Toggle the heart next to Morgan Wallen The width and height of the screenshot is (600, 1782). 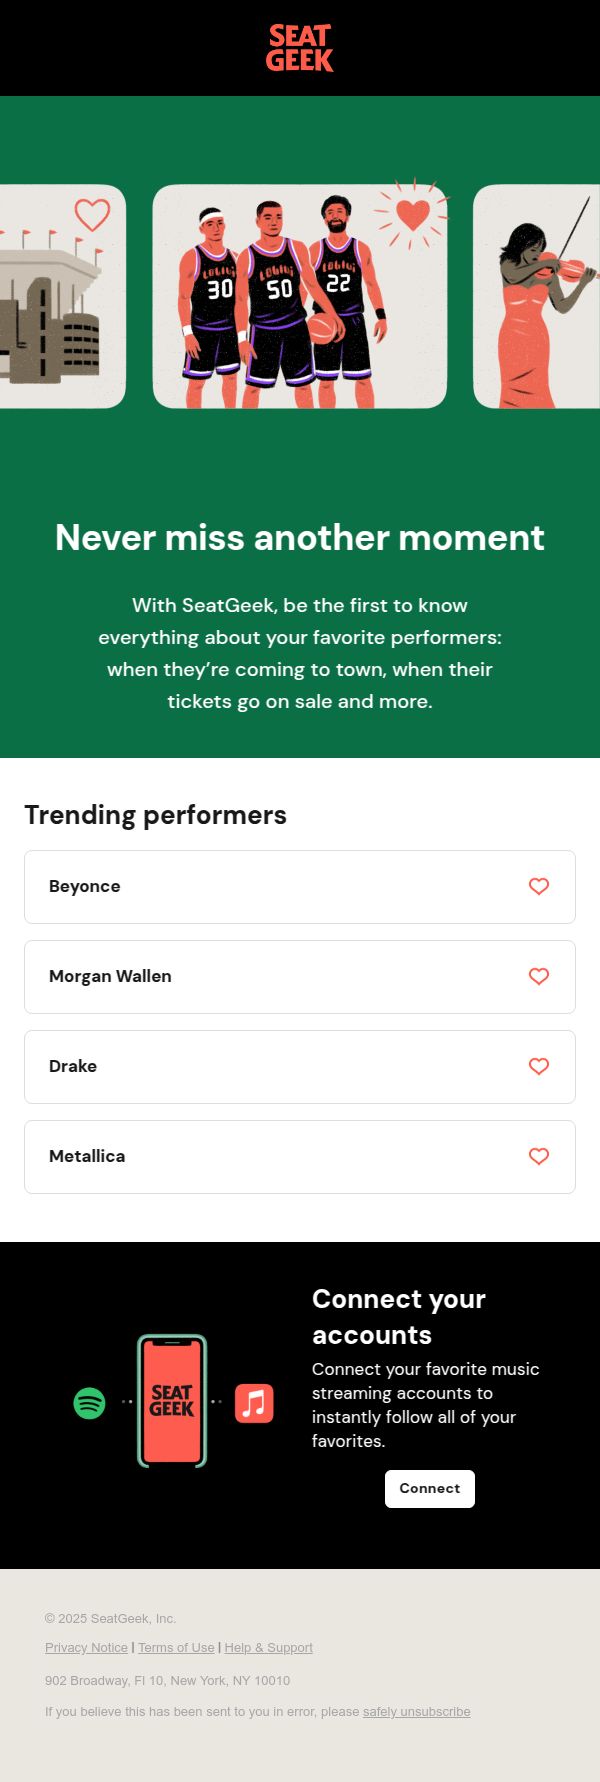tap(539, 976)
